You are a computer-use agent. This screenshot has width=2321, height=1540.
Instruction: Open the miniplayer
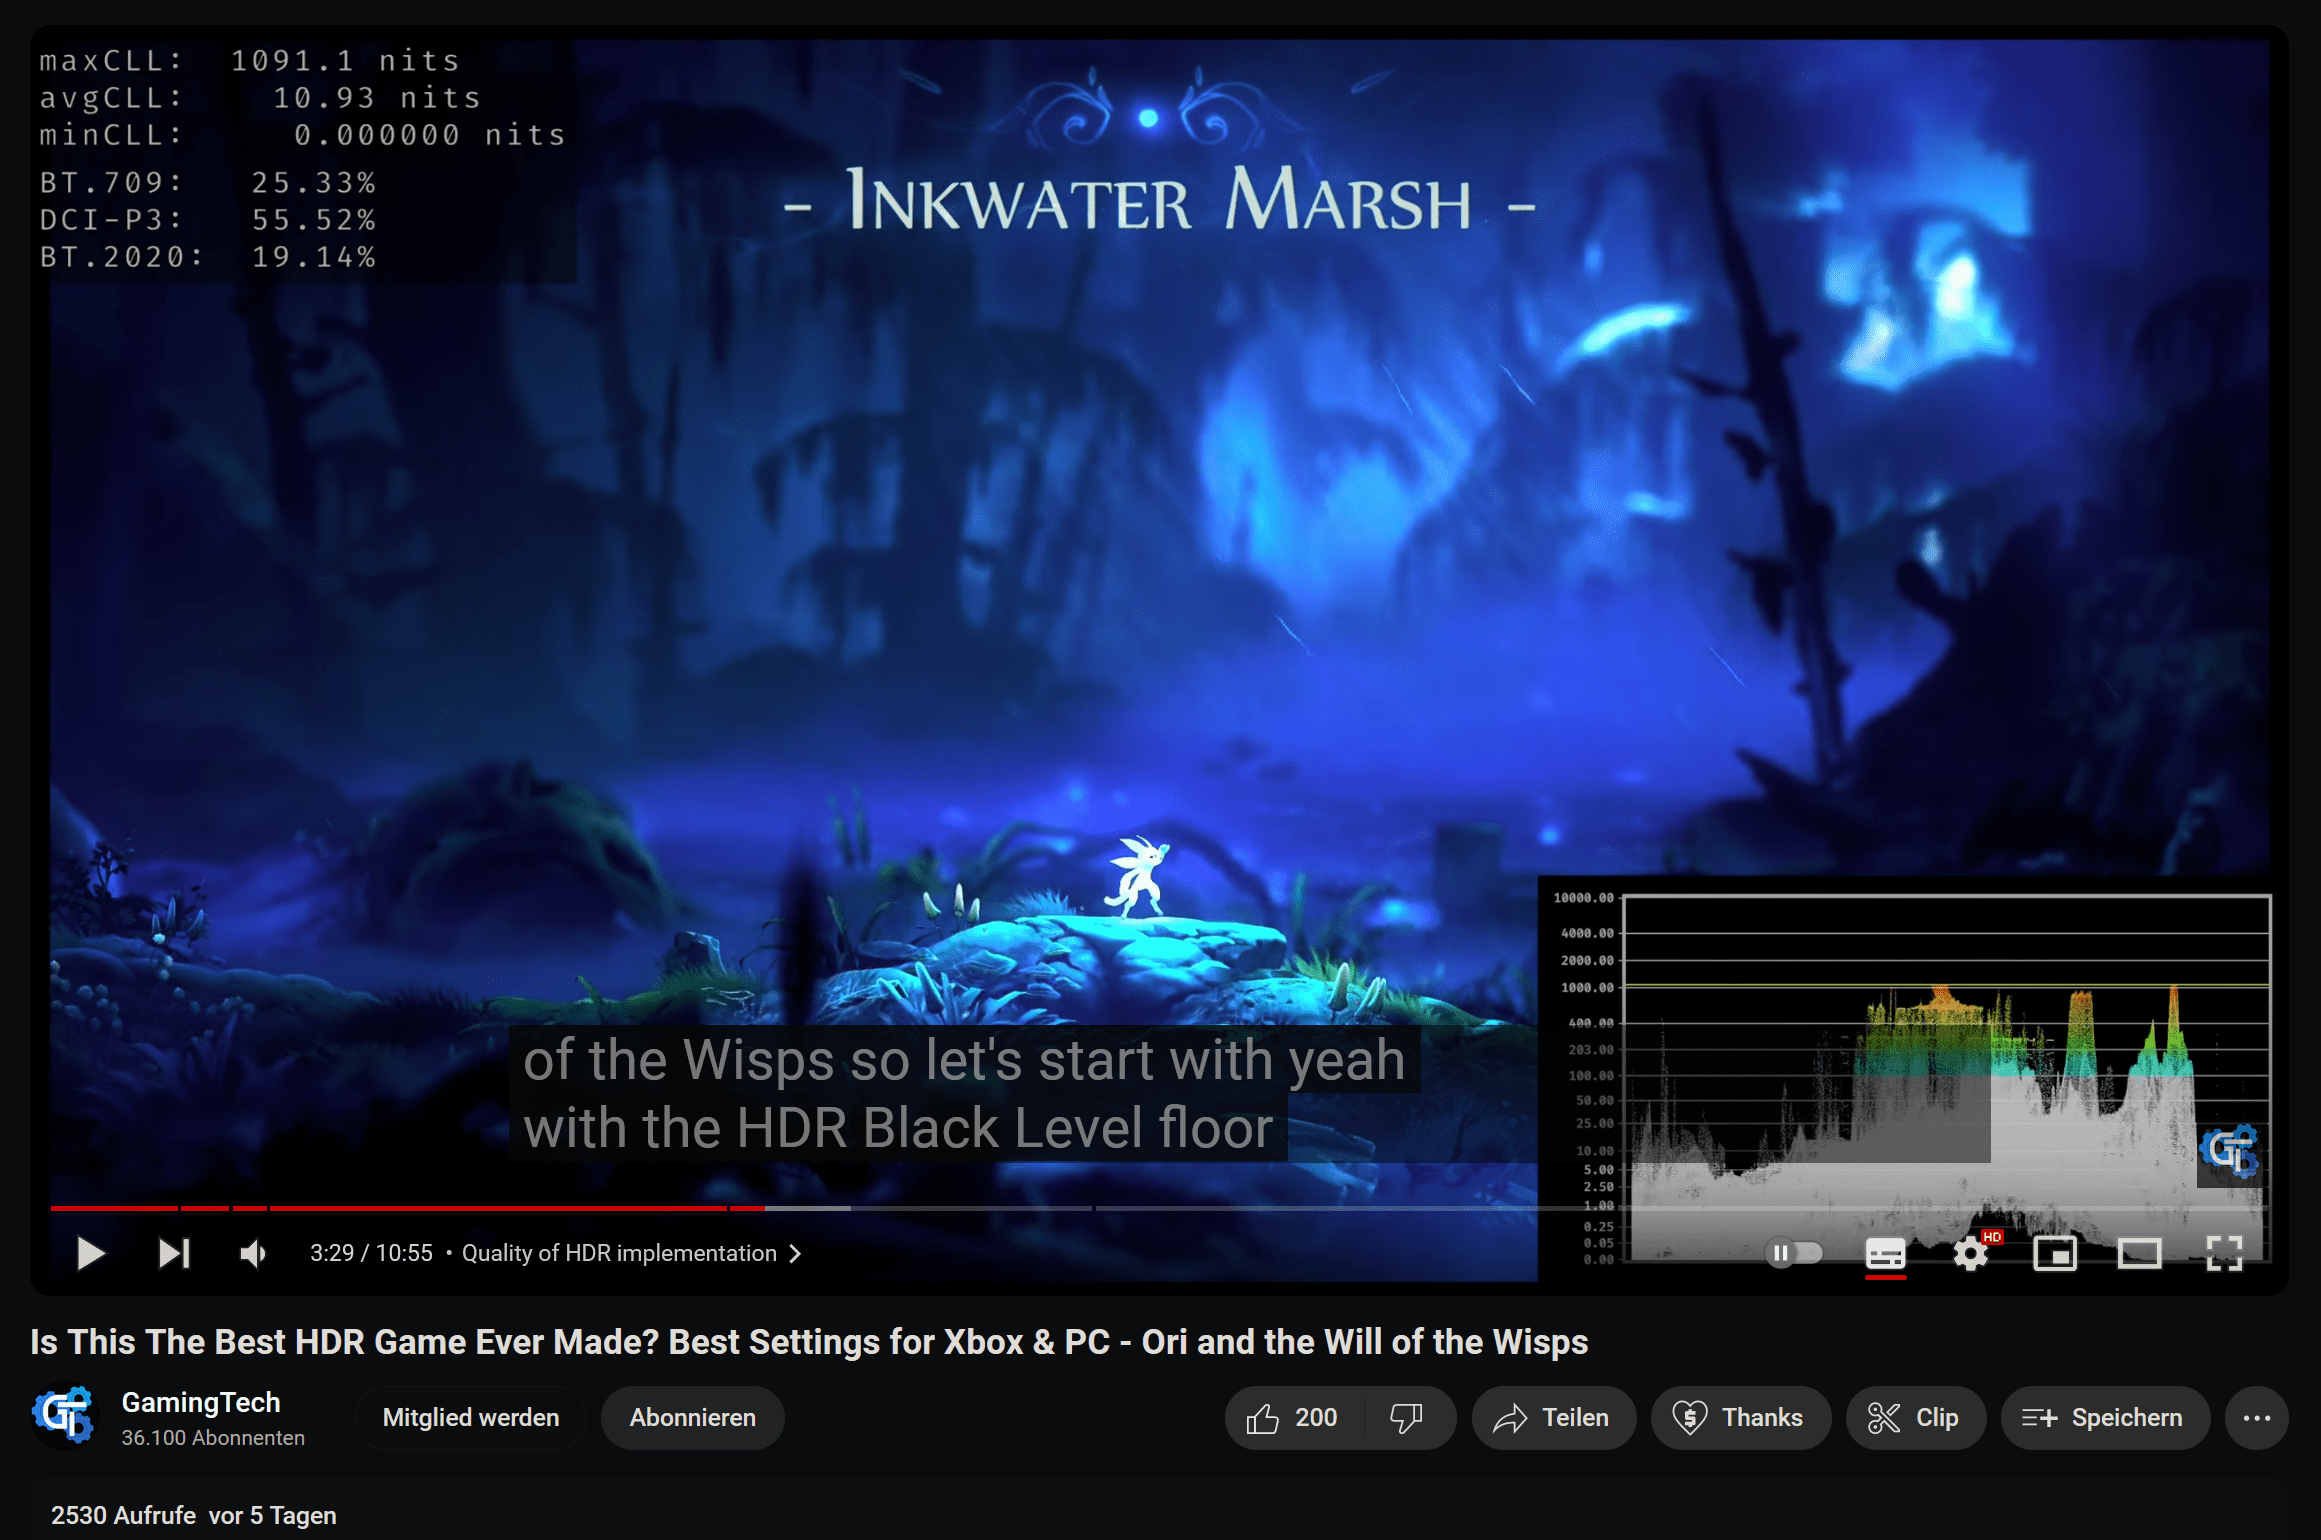[x=2055, y=1253]
